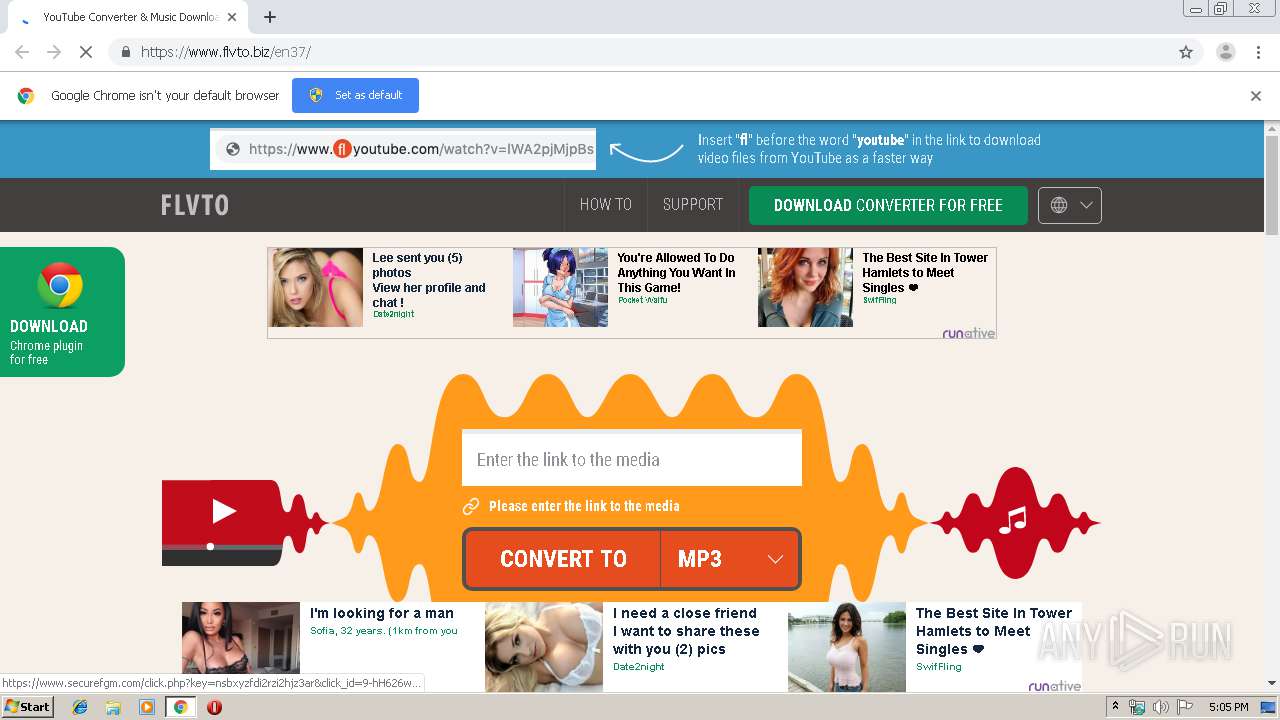Stop loading the page with the X icon

(86, 52)
